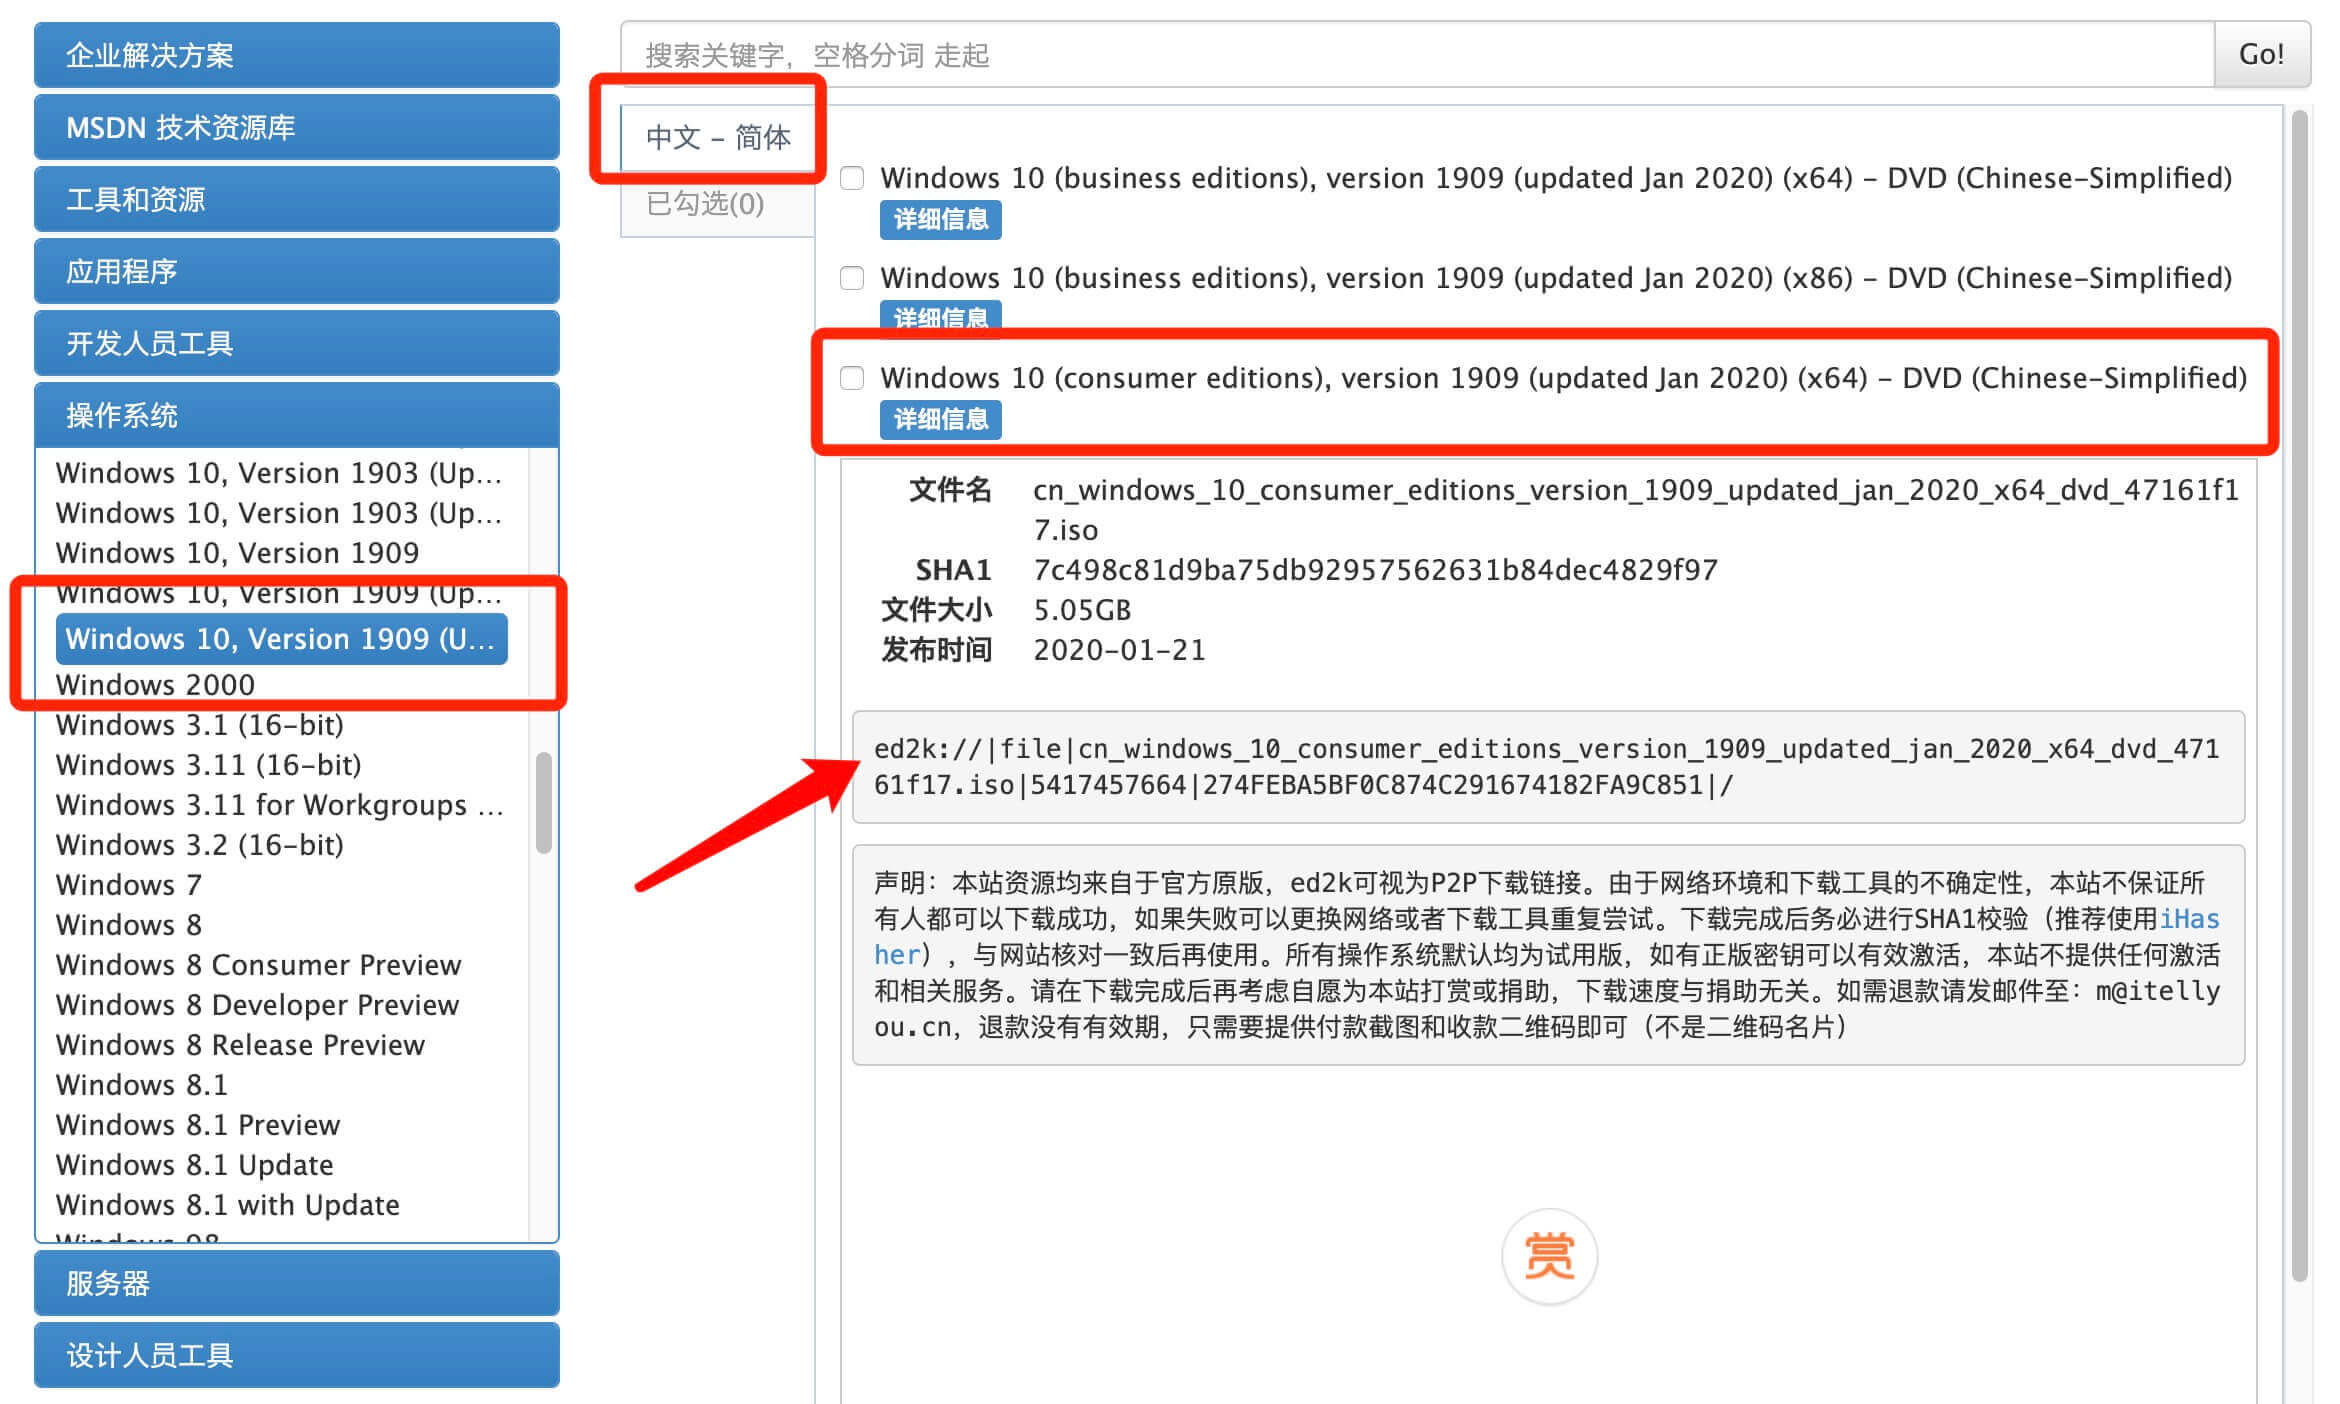Screen dimensions: 2340x1404
Task: Check the consumer editions x64 checkbox
Action: [x=851, y=378]
